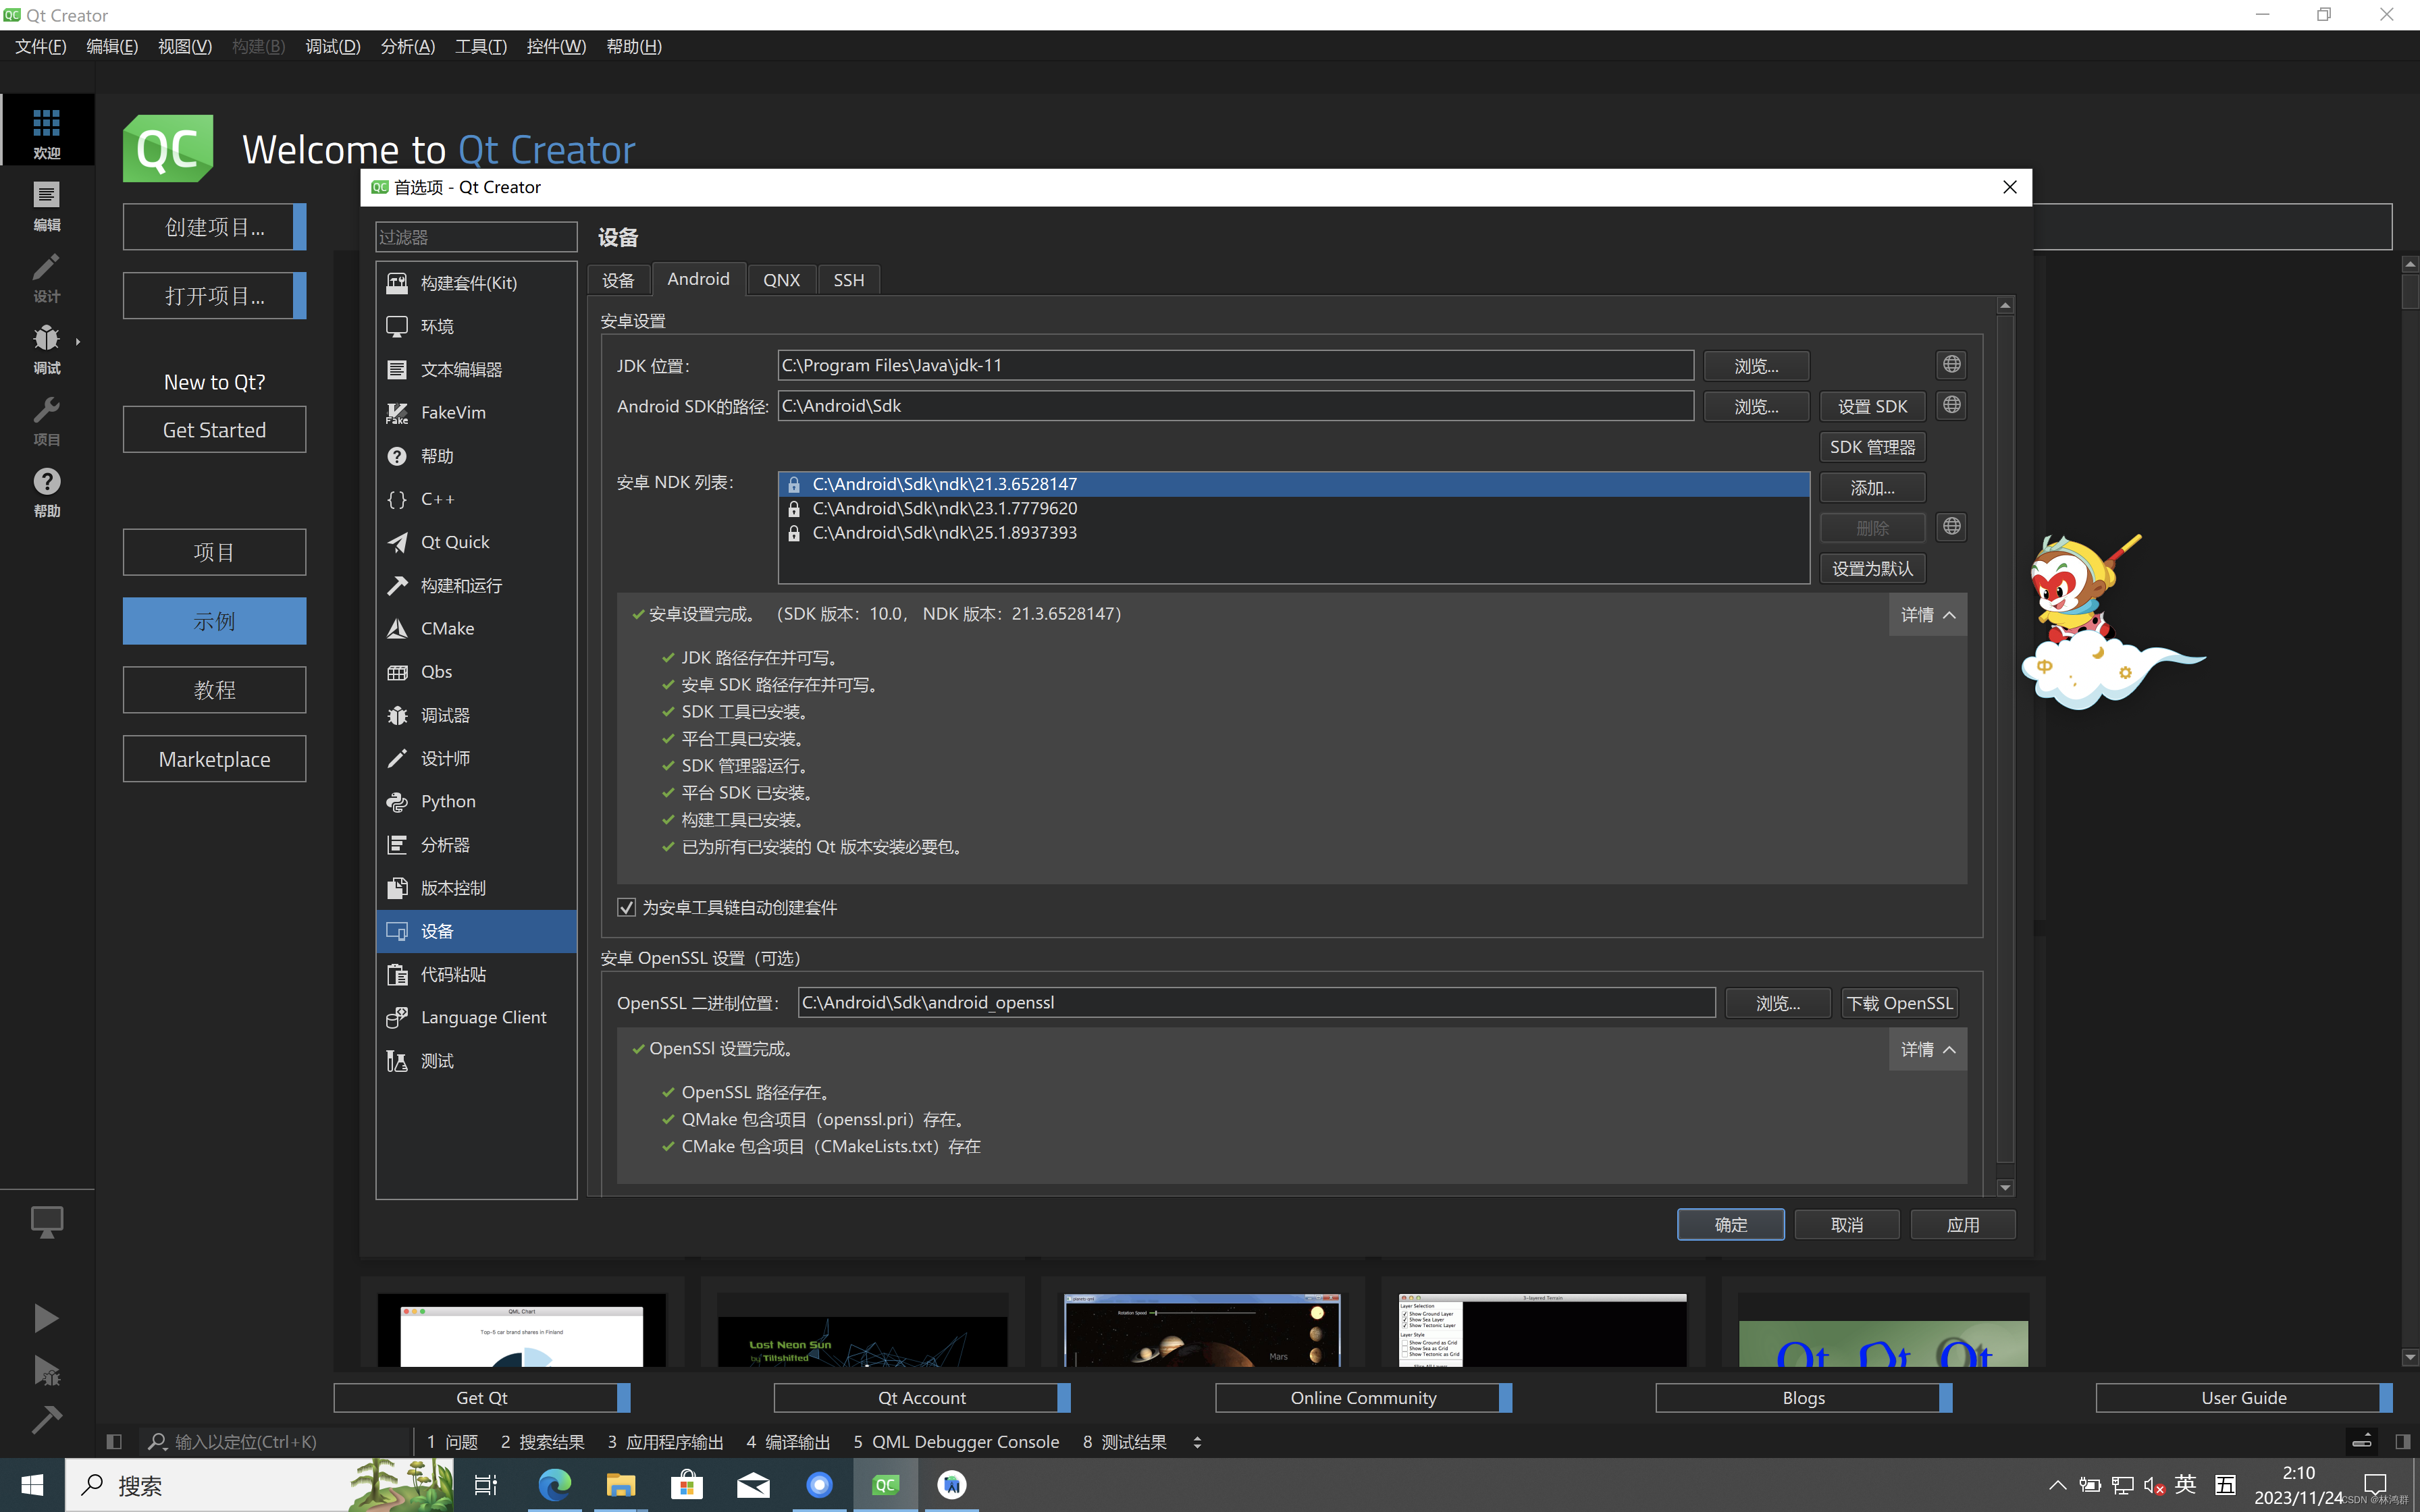The image size is (2420, 1512).
Task: Open Microsoft Store from taskbar
Action: pyautogui.click(x=686, y=1485)
